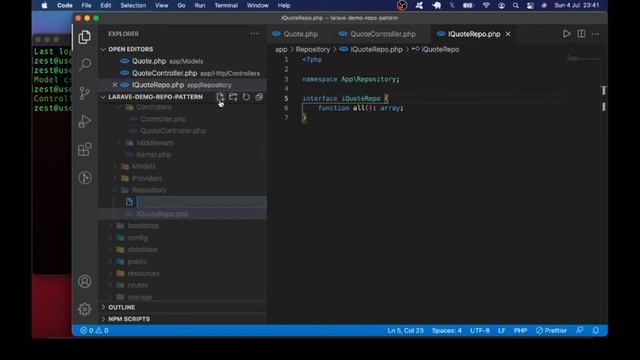The height and width of the screenshot is (360, 640).
Task: Close IQuoteRepo.php in Open Editors list
Action: (x=115, y=85)
